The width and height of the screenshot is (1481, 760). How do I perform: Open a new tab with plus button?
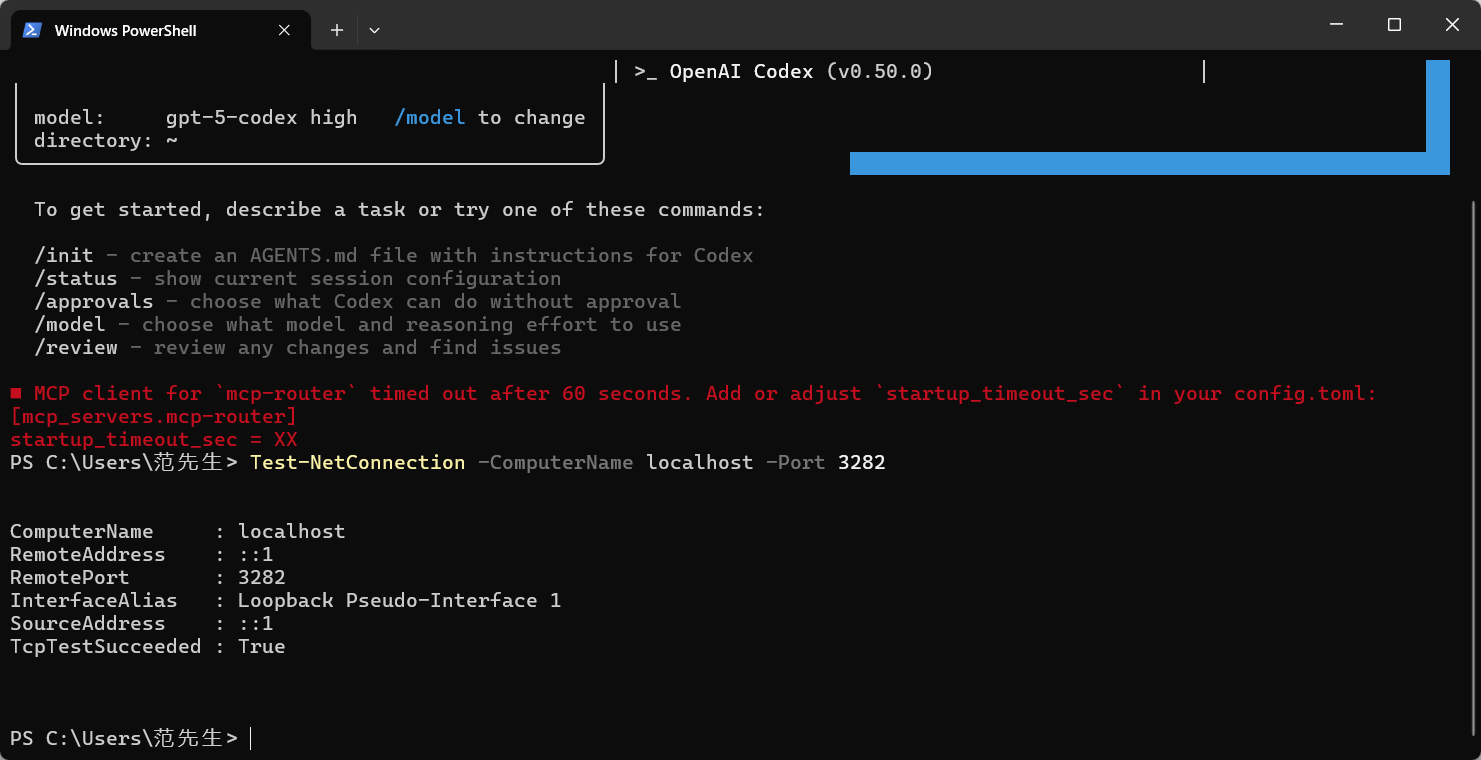pos(337,30)
